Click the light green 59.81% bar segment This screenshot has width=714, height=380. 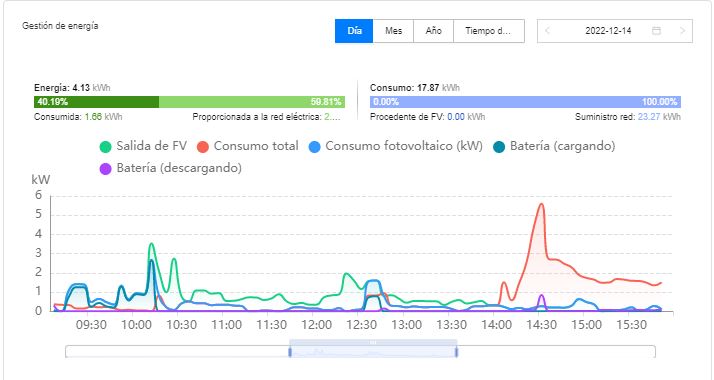pos(252,102)
